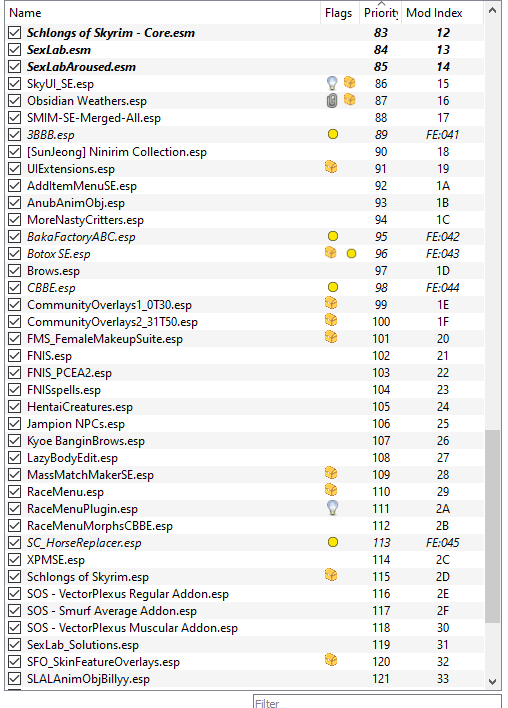Click the lightbulb flag icon on SkyUI_SE.esp
508x708 pixels.
tap(332, 83)
